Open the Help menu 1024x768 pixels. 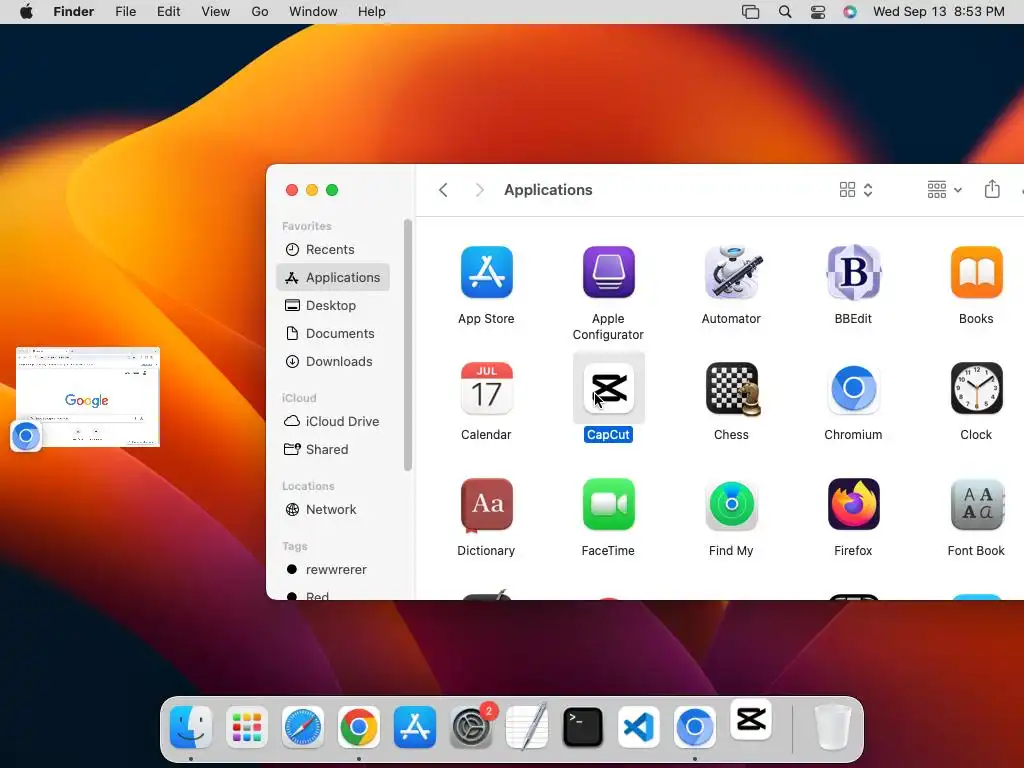(372, 12)
